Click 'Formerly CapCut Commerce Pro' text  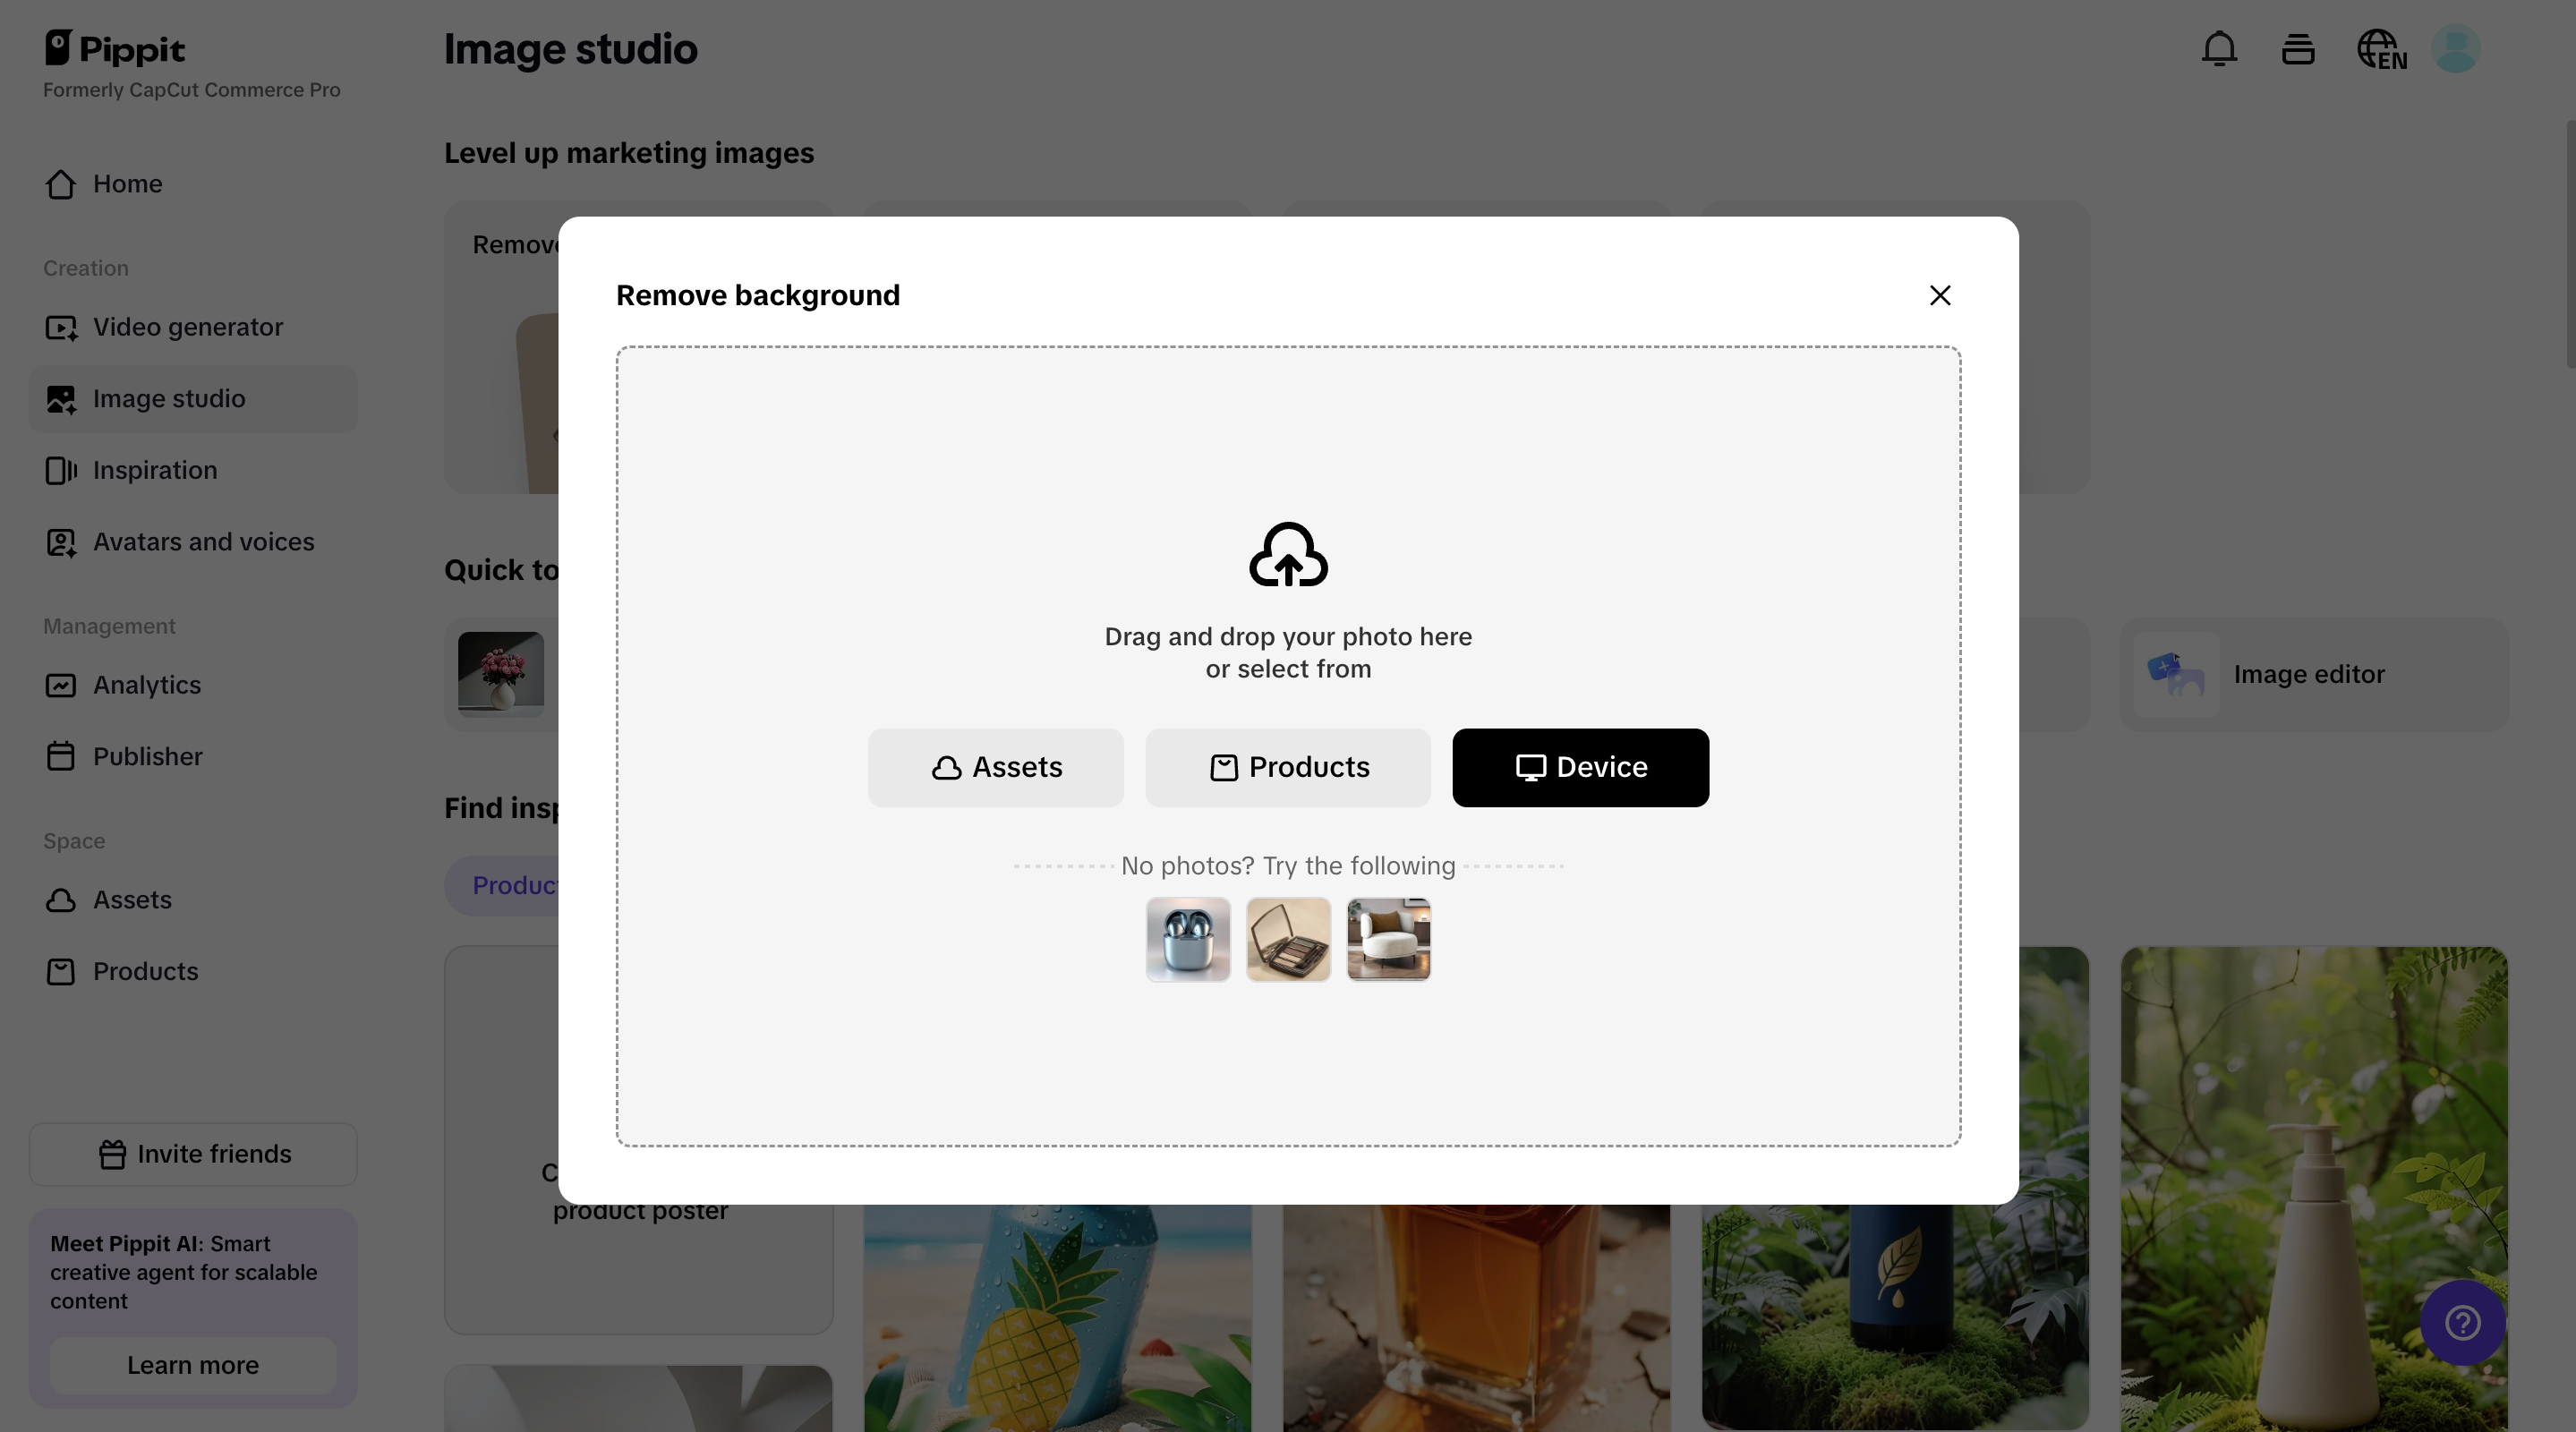192,90
